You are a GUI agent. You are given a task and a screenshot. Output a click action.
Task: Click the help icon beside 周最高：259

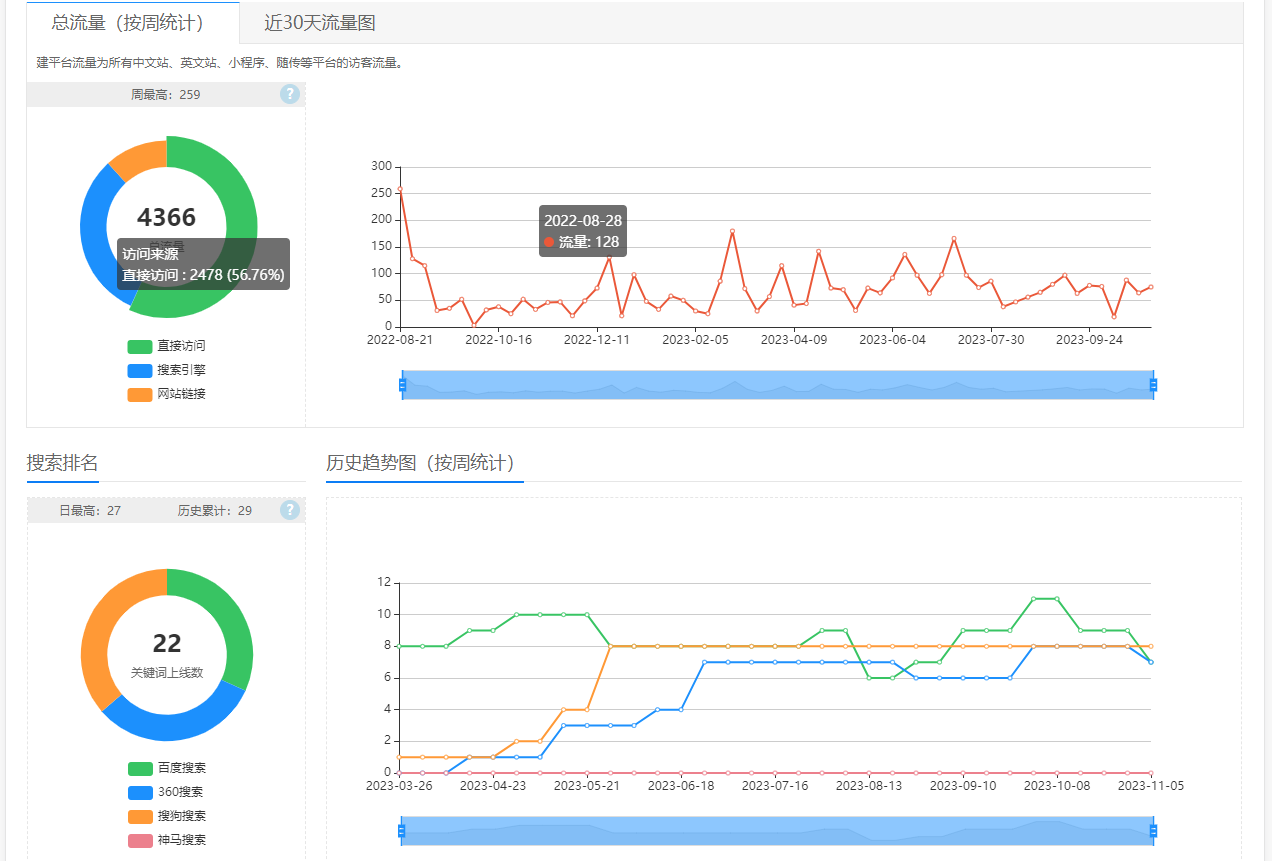click(x=290, y=95)
